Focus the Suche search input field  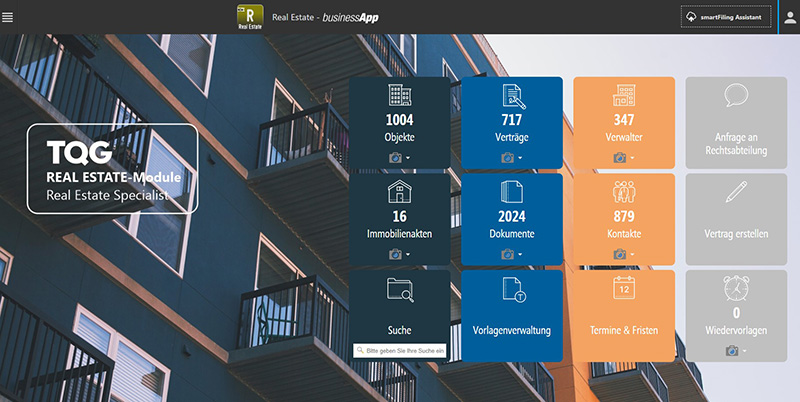pyautogui.click(x=400, y=350)
